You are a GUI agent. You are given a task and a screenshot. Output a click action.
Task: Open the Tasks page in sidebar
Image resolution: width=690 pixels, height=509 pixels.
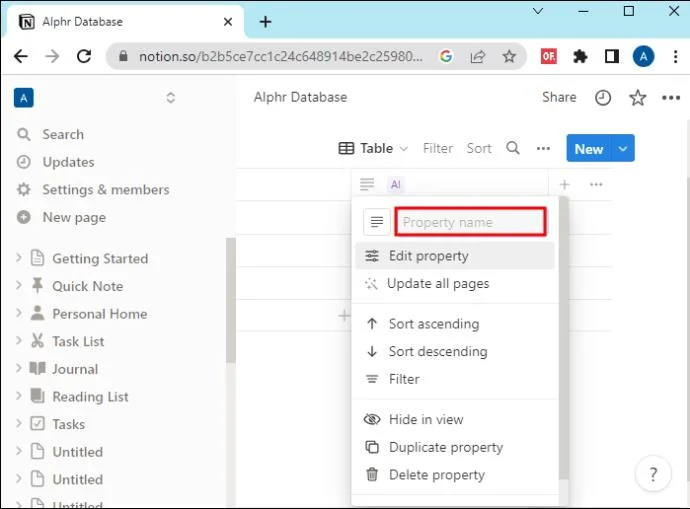[x=68, y=424]
